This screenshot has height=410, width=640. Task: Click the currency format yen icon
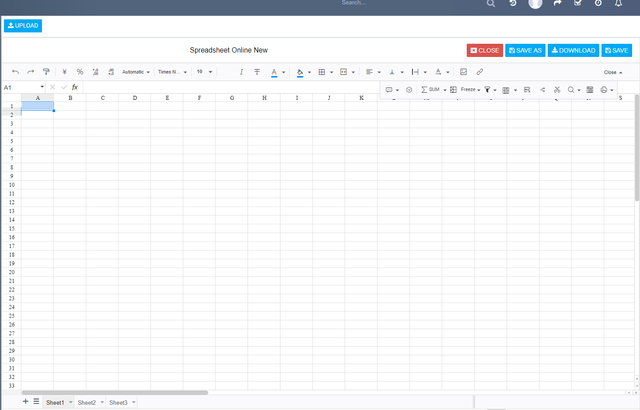[x=64, y=72]
